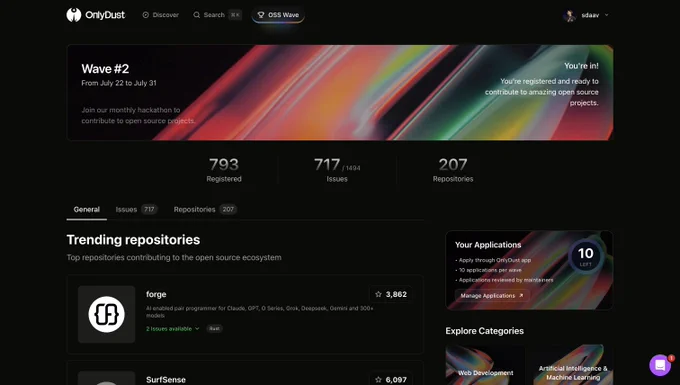Click Manage Applications button
This screenshot has height=385, width=680.
492,296
